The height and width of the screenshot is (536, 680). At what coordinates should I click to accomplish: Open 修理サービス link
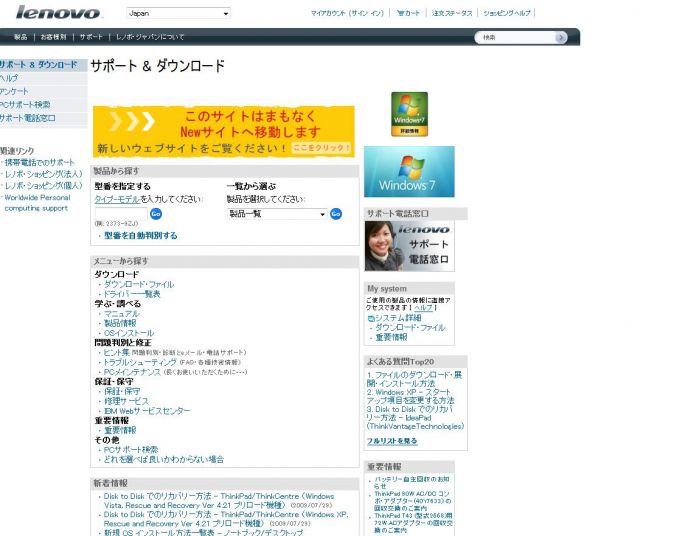126,401
